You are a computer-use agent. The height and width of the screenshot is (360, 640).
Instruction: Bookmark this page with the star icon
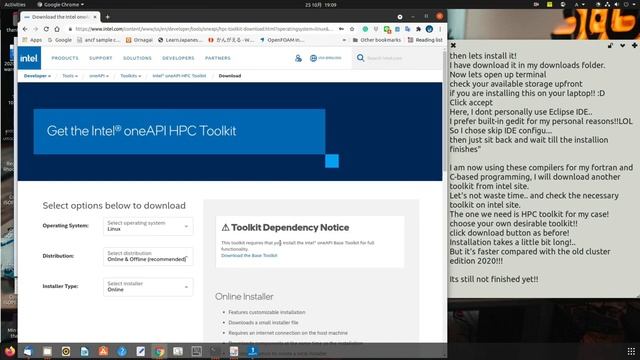pyautogui.click(x=352, y=29)
